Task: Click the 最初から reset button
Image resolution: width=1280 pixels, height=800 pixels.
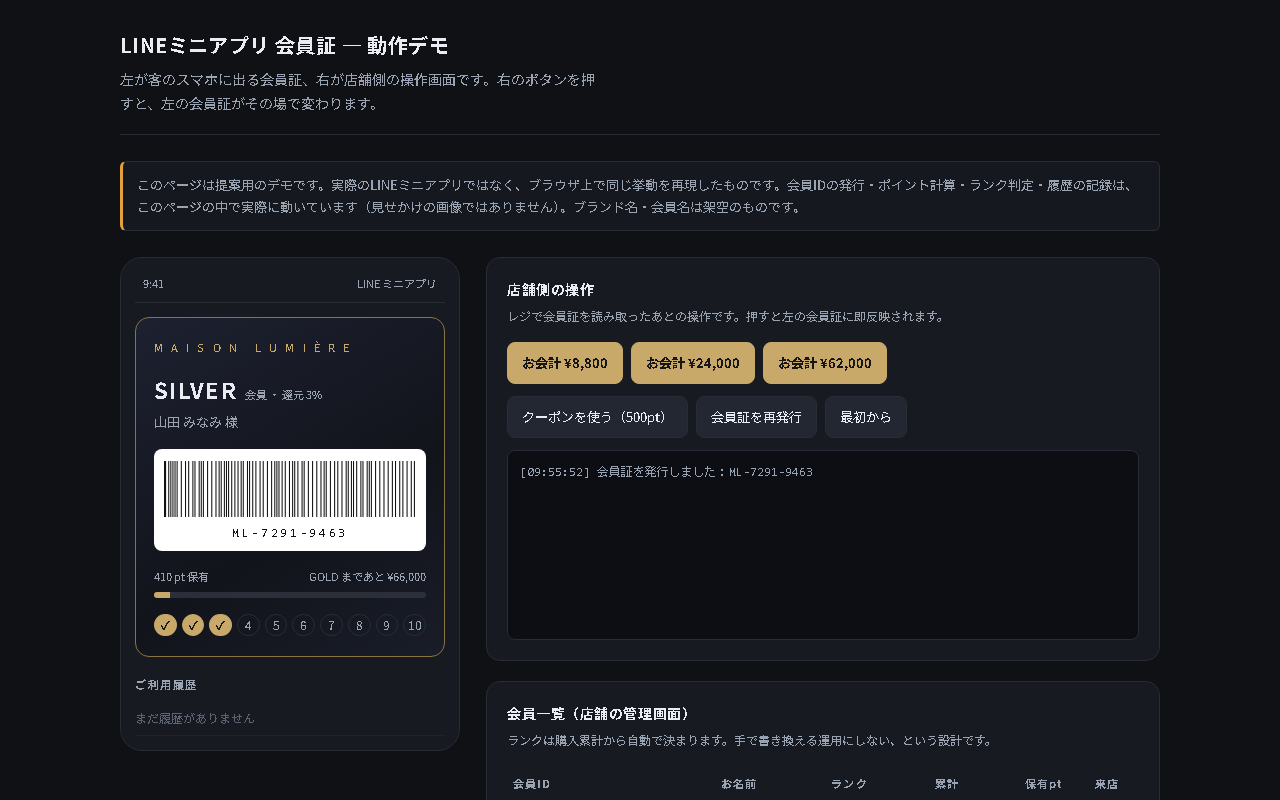Action: 866,417
